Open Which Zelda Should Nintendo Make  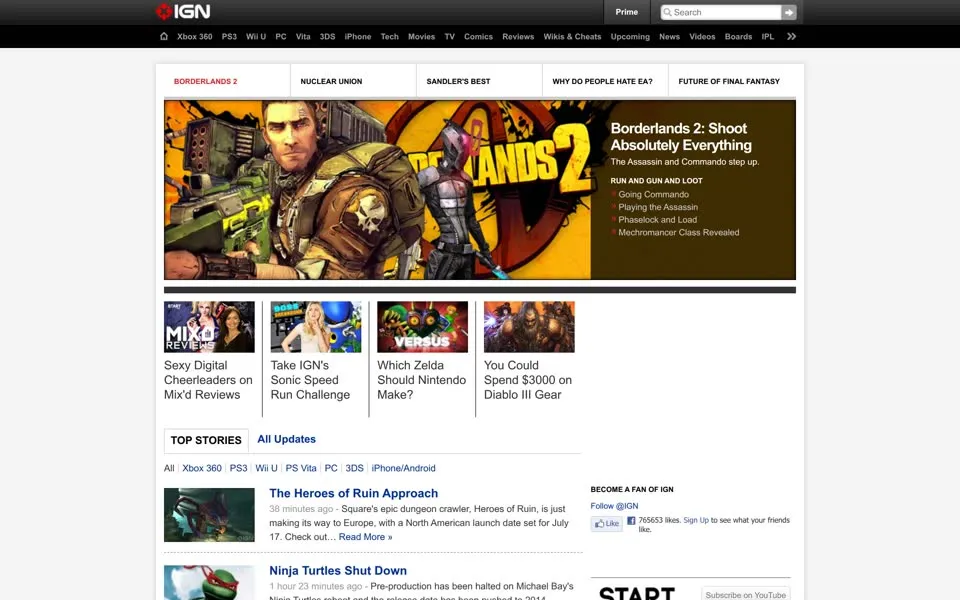point(421,380)
